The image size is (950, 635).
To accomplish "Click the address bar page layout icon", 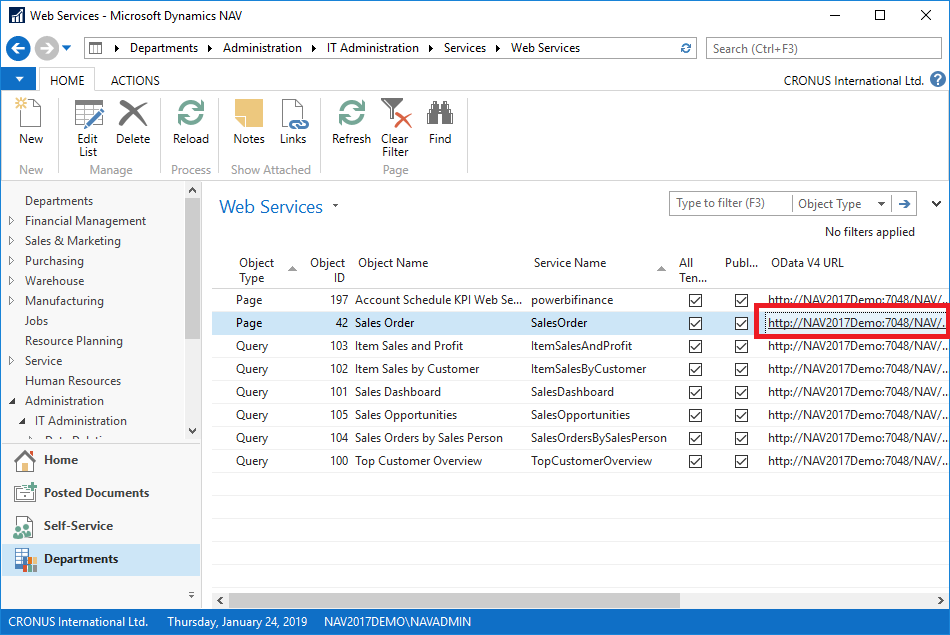I will pyautogui.click(x=96, y=48).
